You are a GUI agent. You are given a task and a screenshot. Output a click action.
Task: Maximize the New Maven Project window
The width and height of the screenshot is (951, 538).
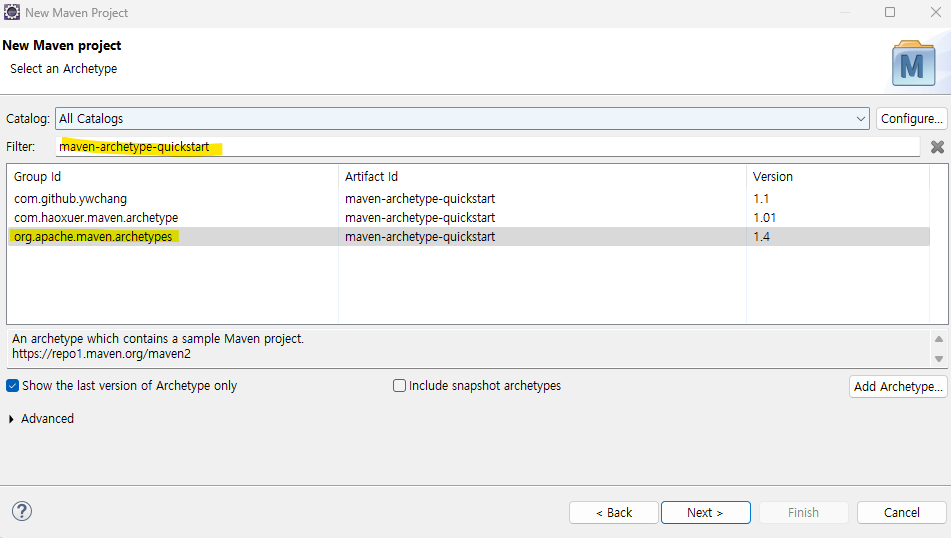pos(890,12)
